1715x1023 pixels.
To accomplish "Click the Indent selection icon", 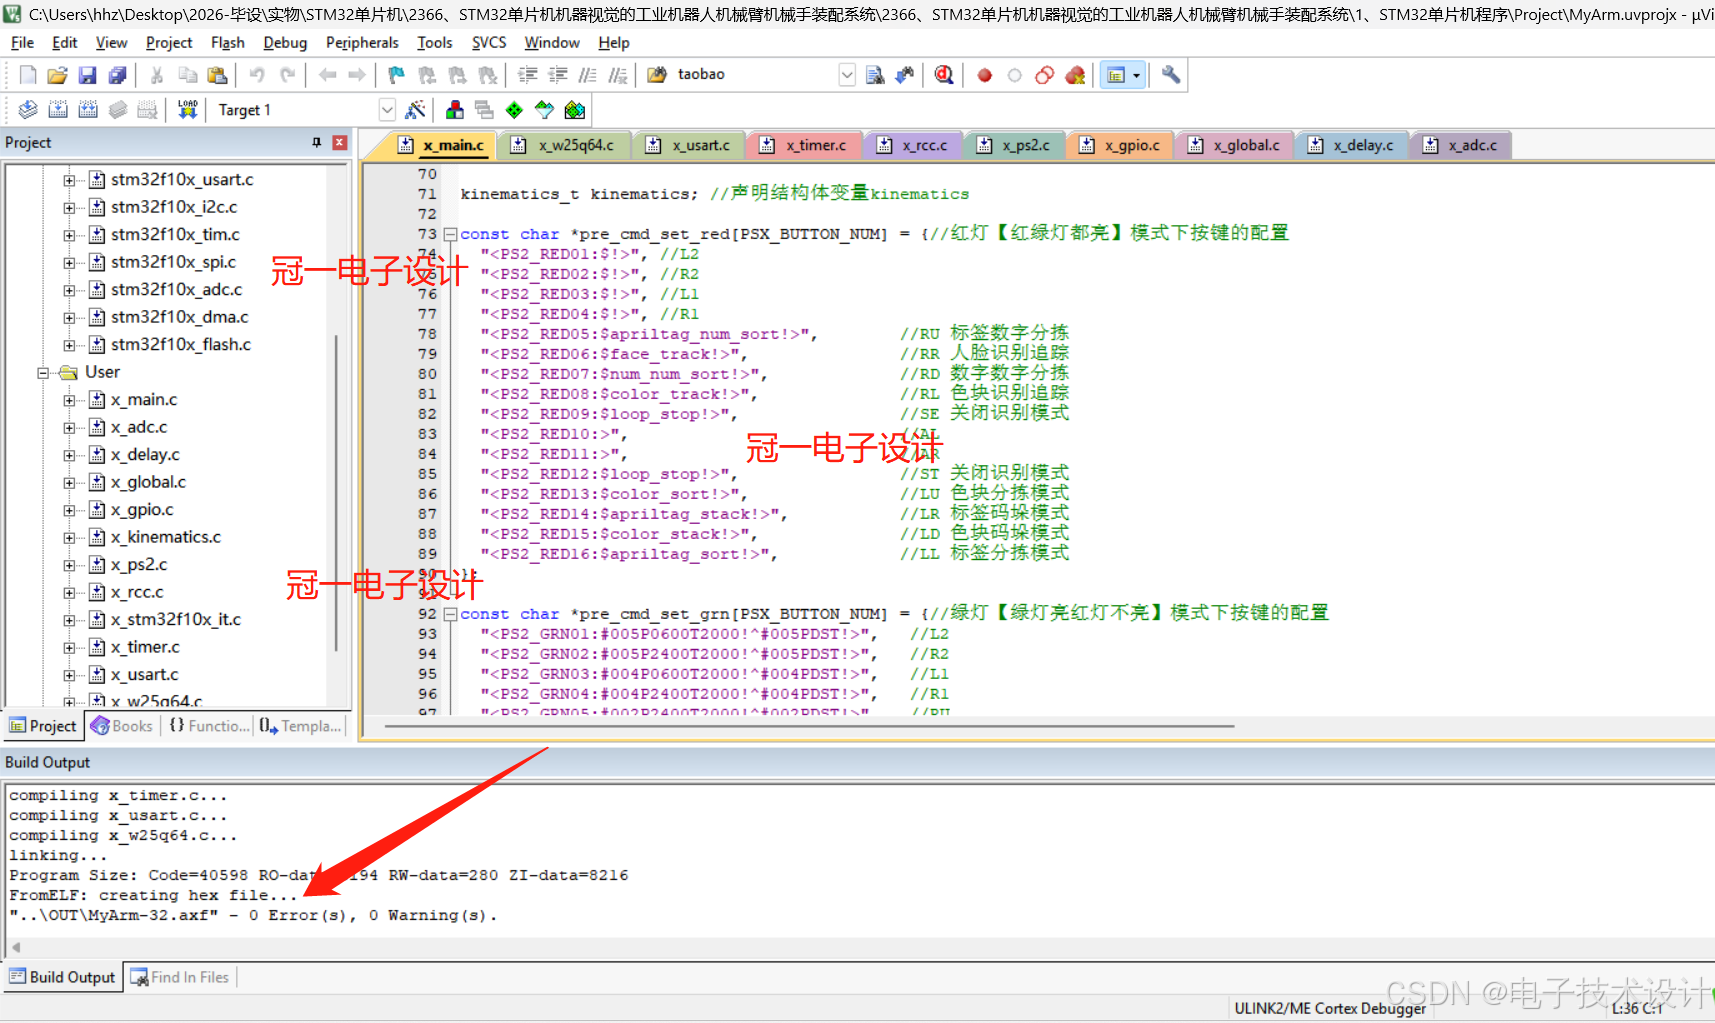I will click(x=527, y=75).
